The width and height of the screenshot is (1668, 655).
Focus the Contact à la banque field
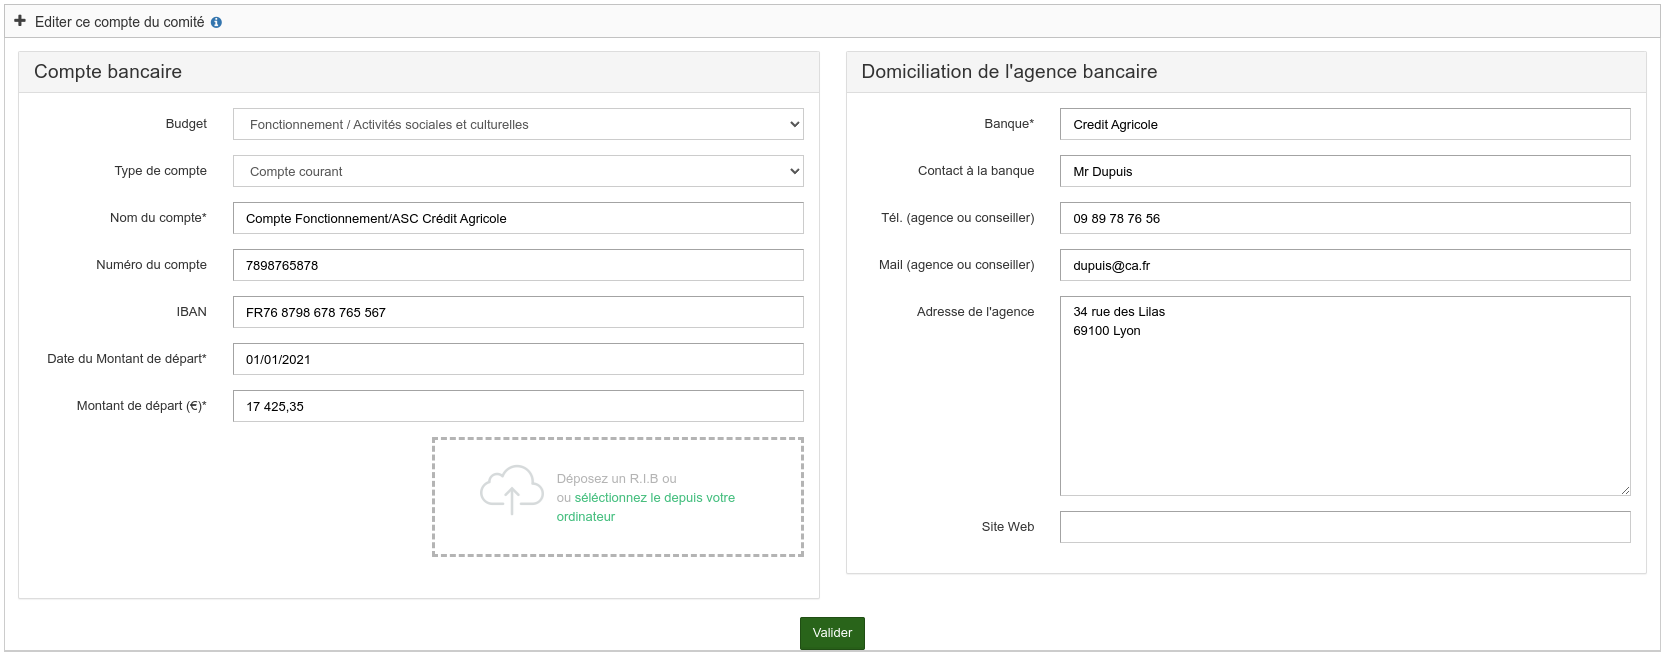(x=1344, y=171)
